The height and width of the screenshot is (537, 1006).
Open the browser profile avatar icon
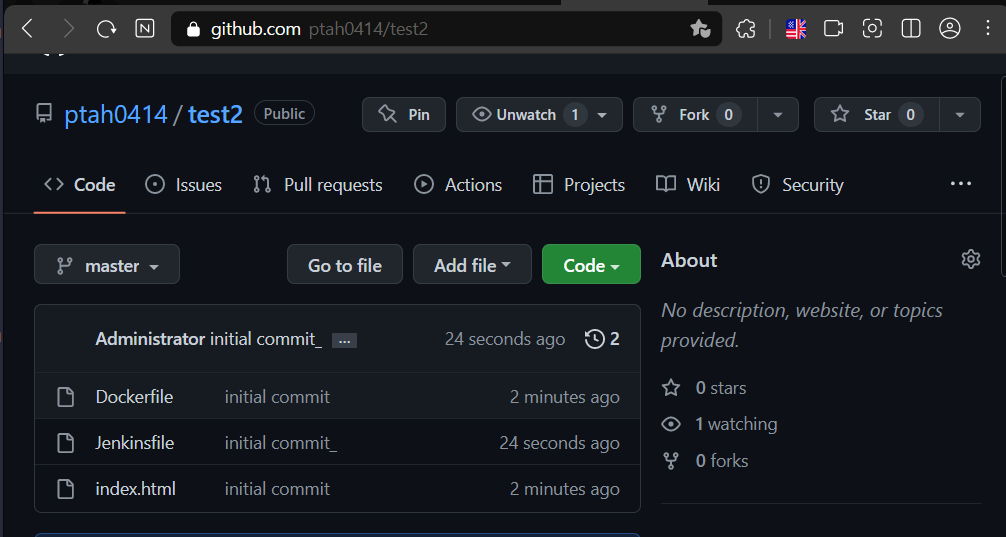pos(950,28)
